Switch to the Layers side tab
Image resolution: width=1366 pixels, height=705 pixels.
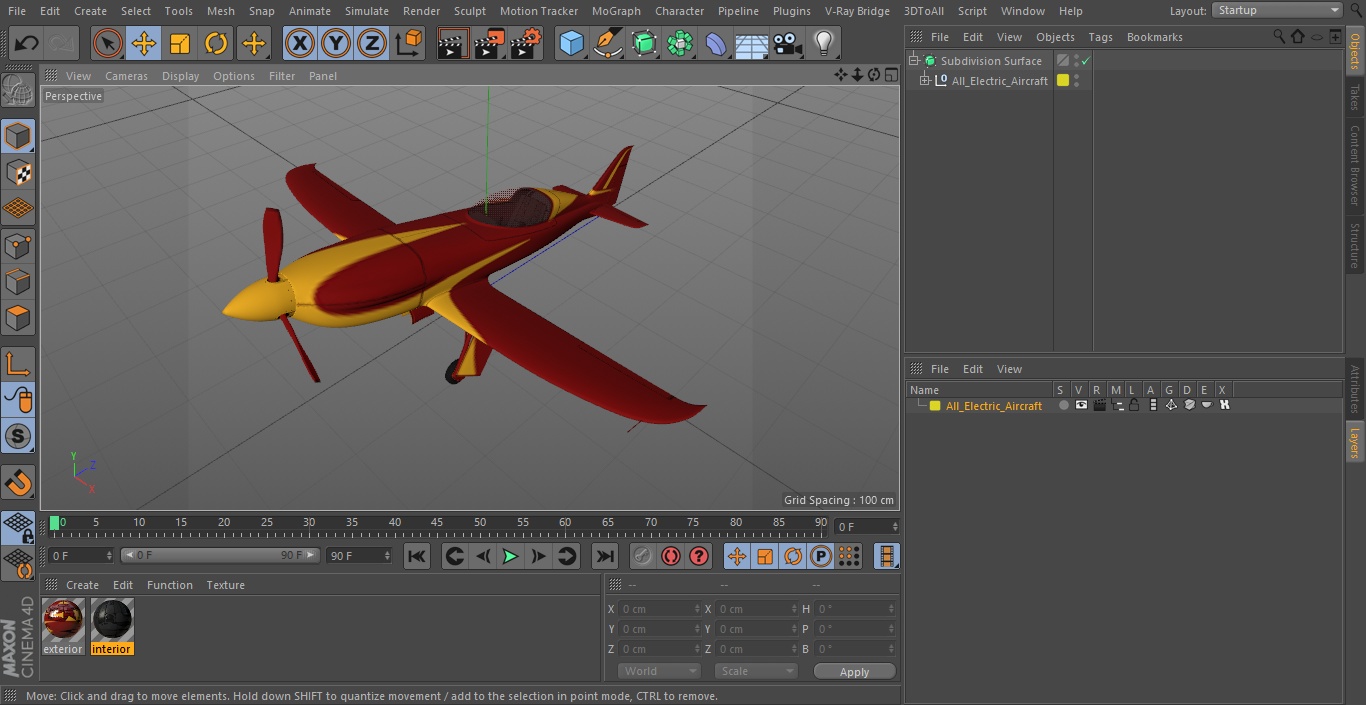pyautogui.click(x=1355, y=441)
